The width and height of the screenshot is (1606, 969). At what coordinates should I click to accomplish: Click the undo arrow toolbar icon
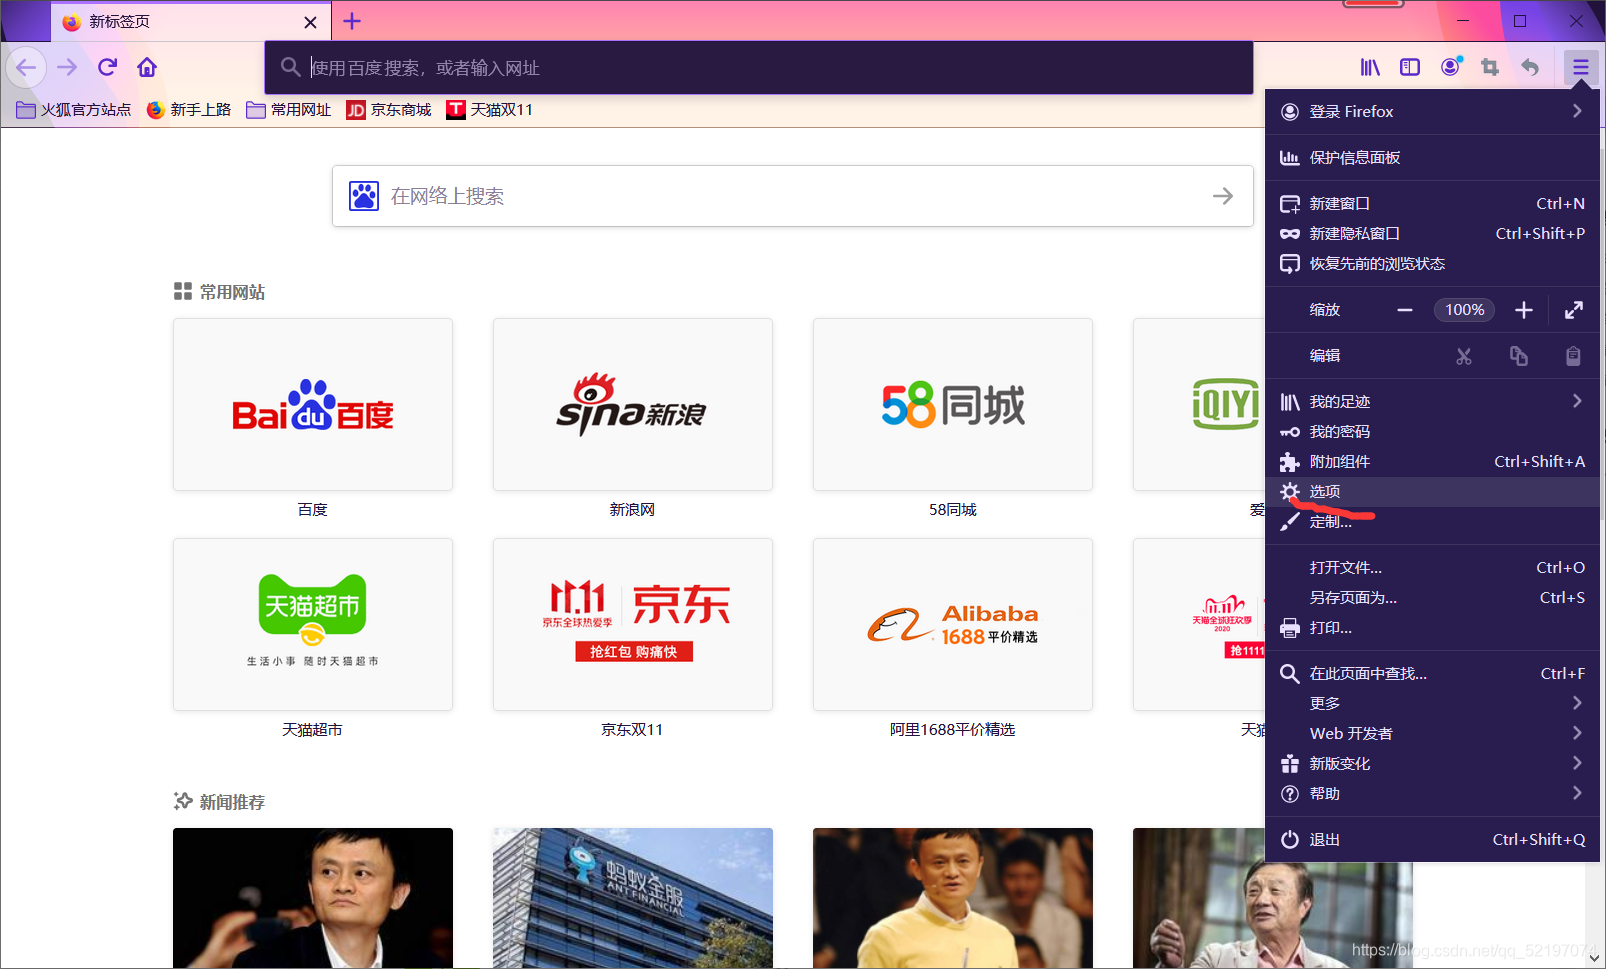pyautogui.click(x=1530, y=67)
